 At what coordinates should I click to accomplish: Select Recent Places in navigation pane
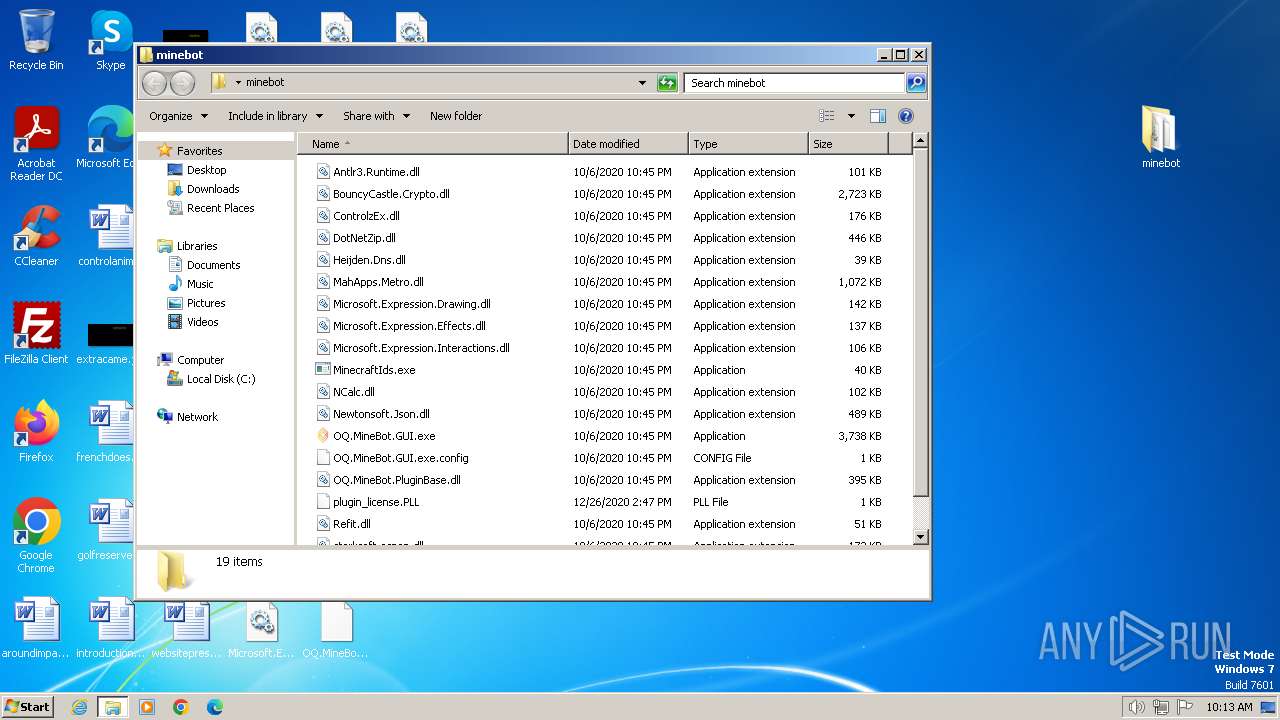coord(220,208)
